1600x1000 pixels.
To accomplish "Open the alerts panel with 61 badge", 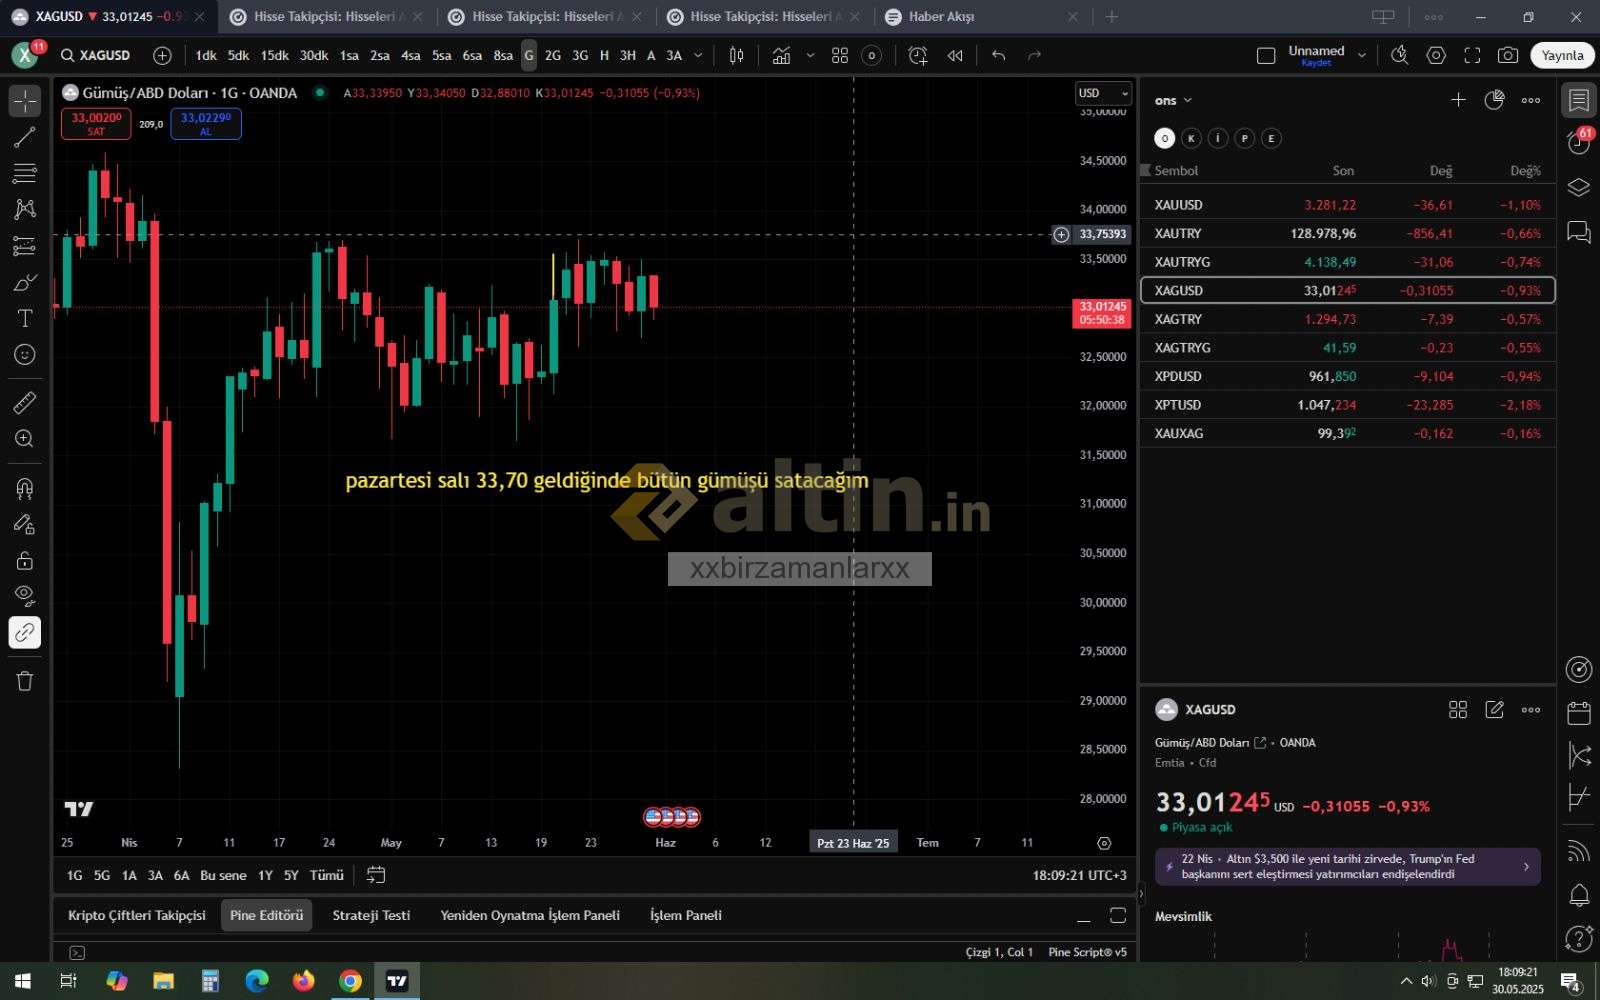I will pyautogui.click(x=1578, y=143).
